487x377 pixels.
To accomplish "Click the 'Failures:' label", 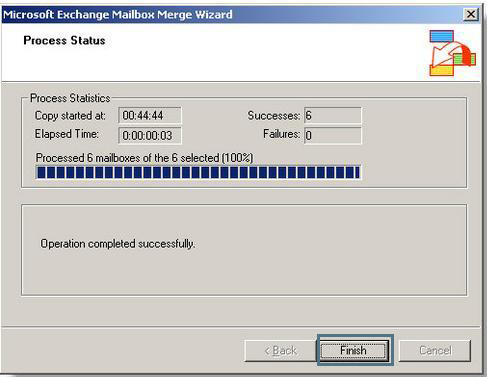I will pyautogui.click(x=282, y=134).
